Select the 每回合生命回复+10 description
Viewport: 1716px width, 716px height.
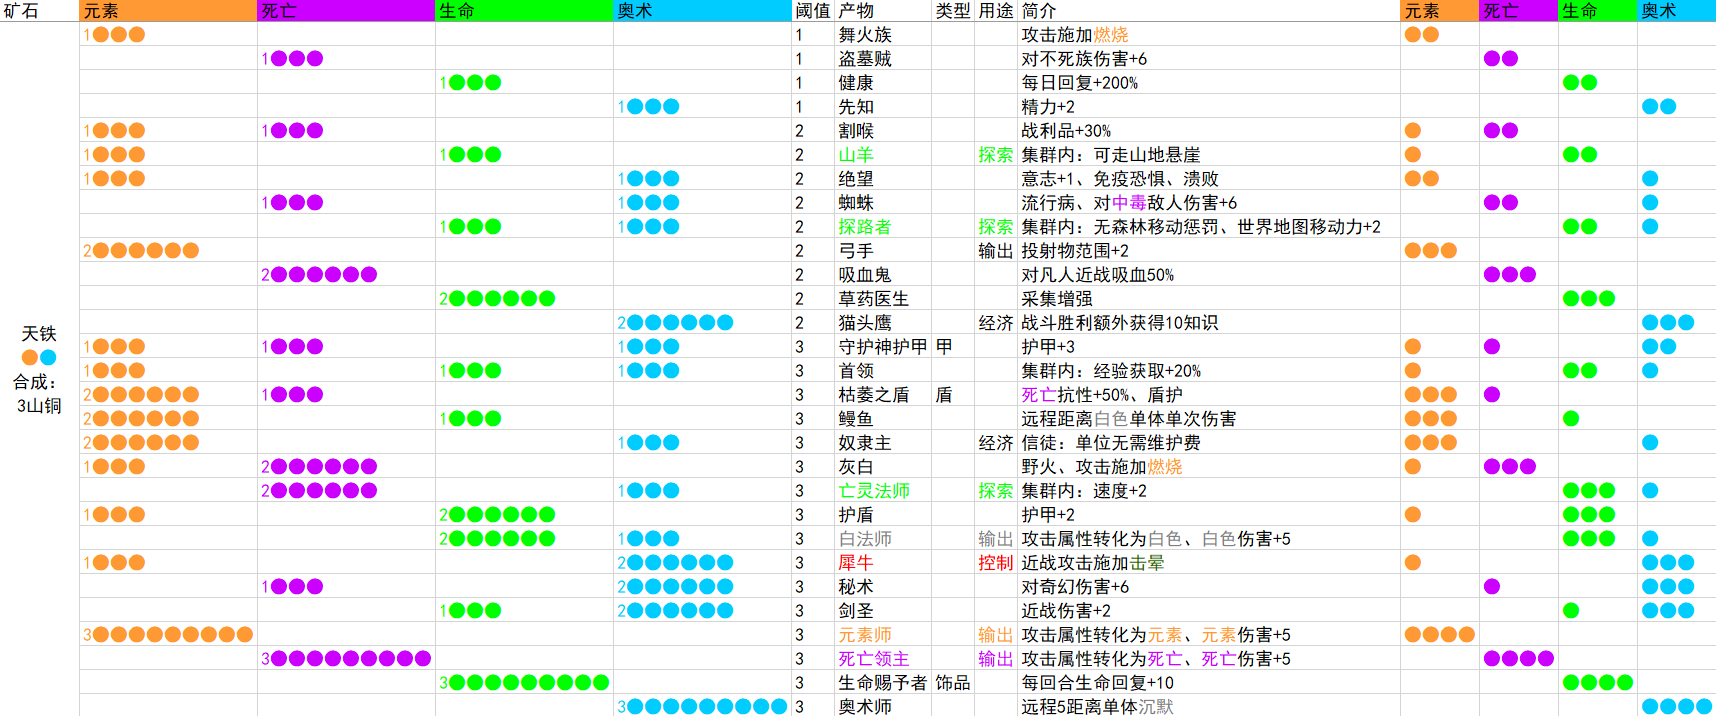pos(1098,683)
